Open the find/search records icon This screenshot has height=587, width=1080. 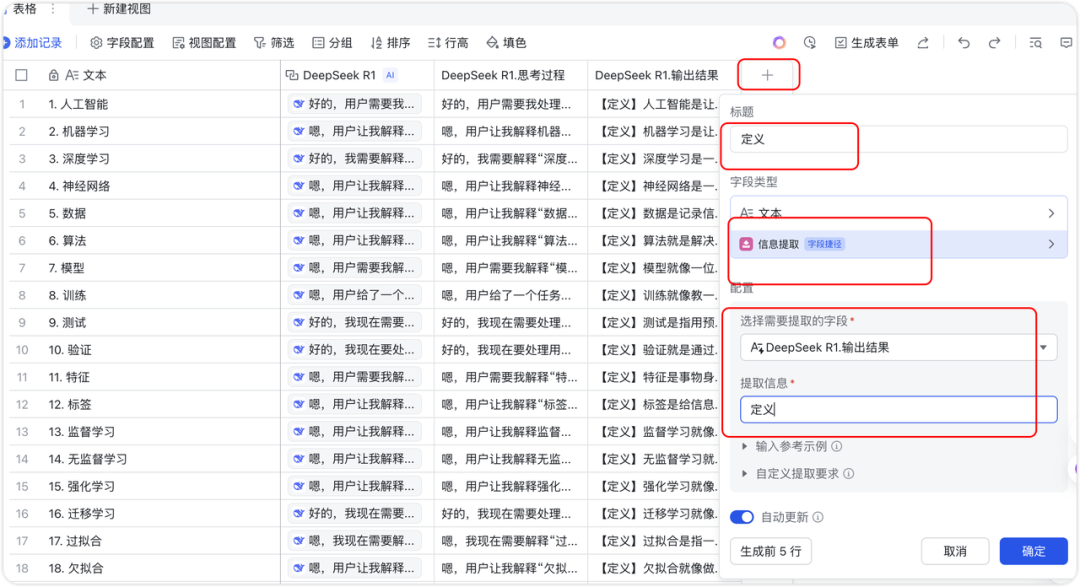1035,43
